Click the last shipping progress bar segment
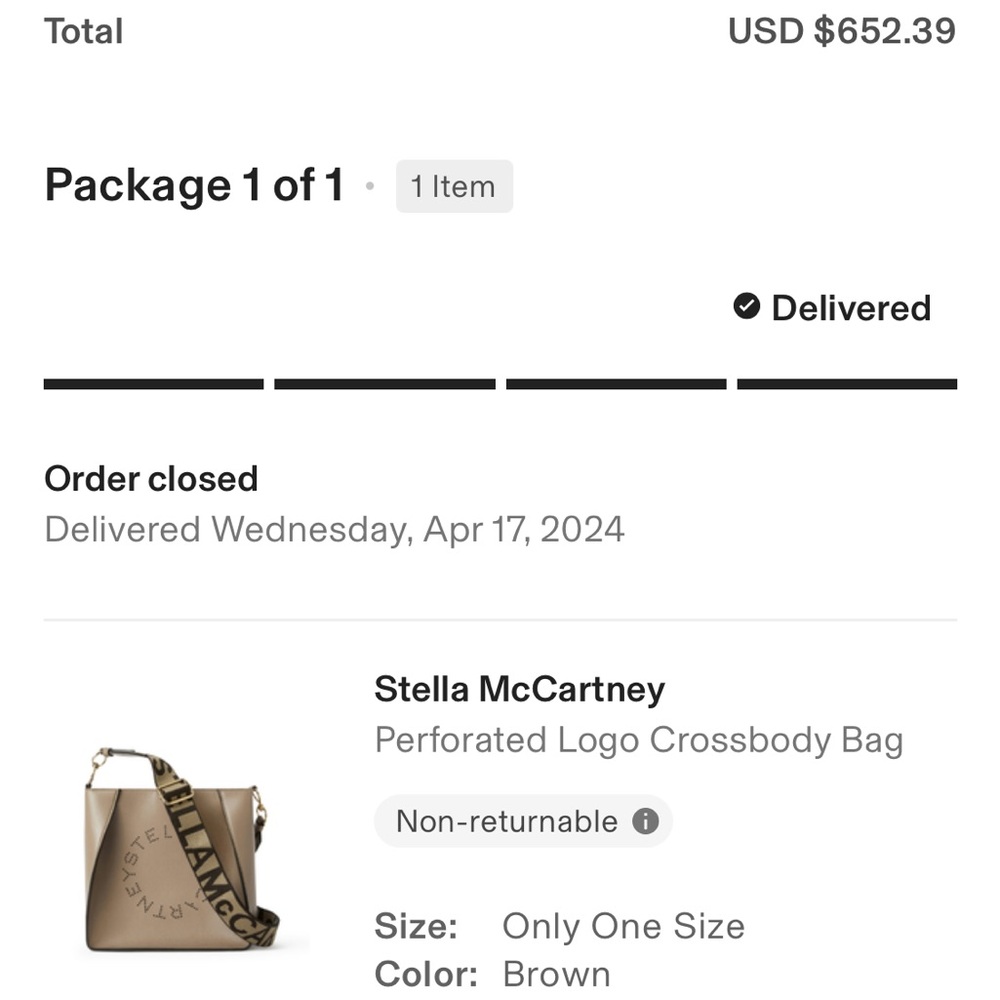This screenshot has width=1000, height=1000. [x=846, y=382]
